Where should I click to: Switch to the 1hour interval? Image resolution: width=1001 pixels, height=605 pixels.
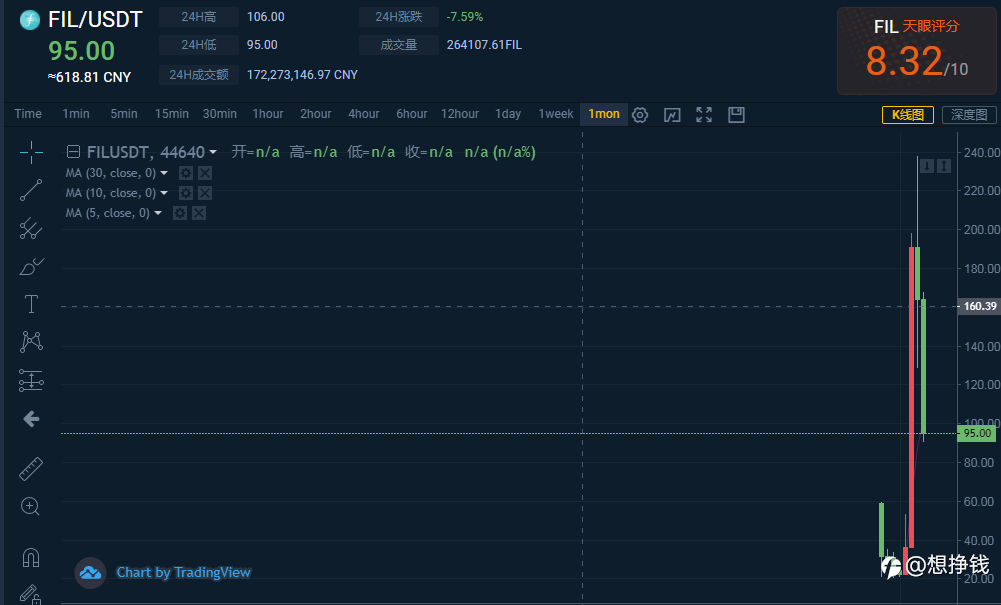point(268,114)
